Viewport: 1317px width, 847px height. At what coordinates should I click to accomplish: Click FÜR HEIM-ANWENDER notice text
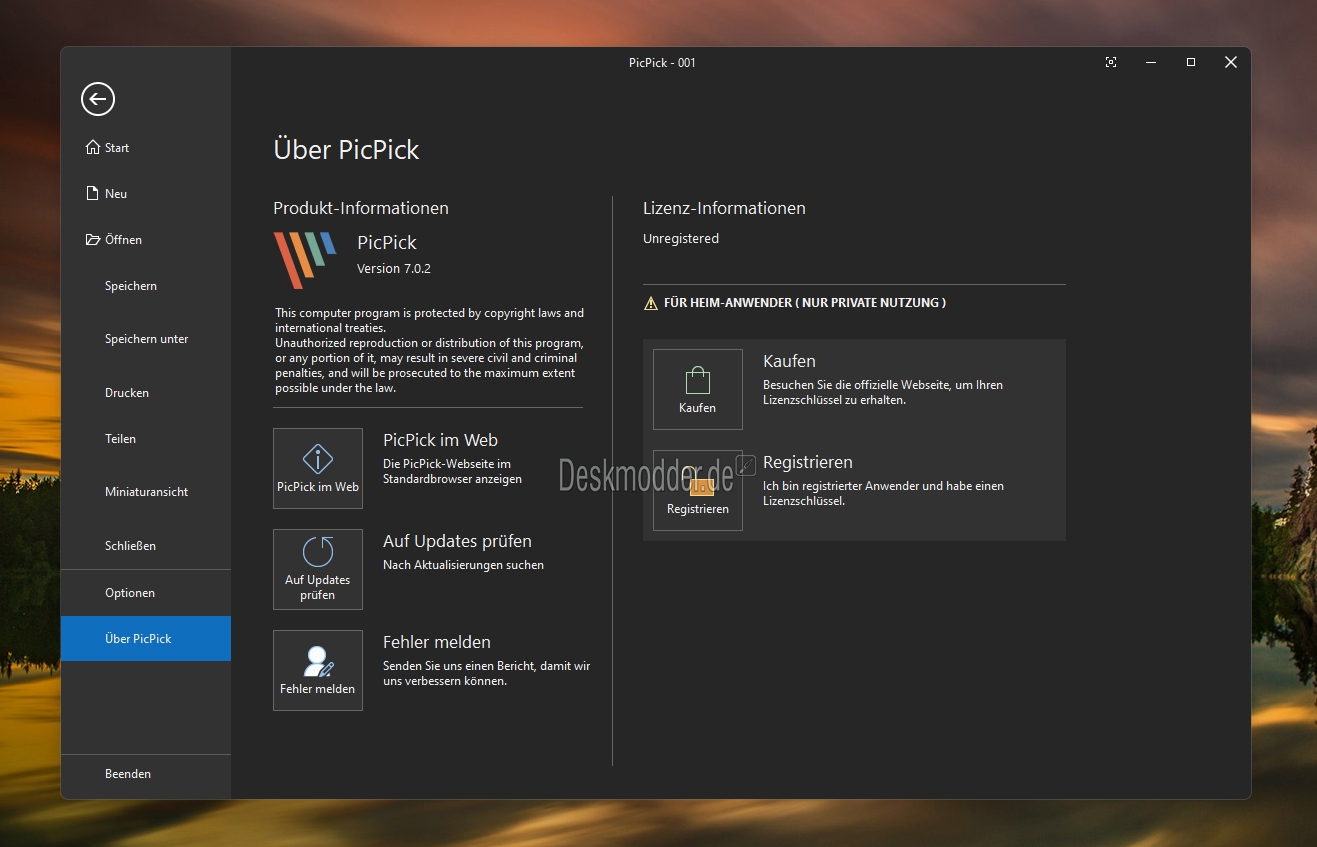[x=805, y=302]
